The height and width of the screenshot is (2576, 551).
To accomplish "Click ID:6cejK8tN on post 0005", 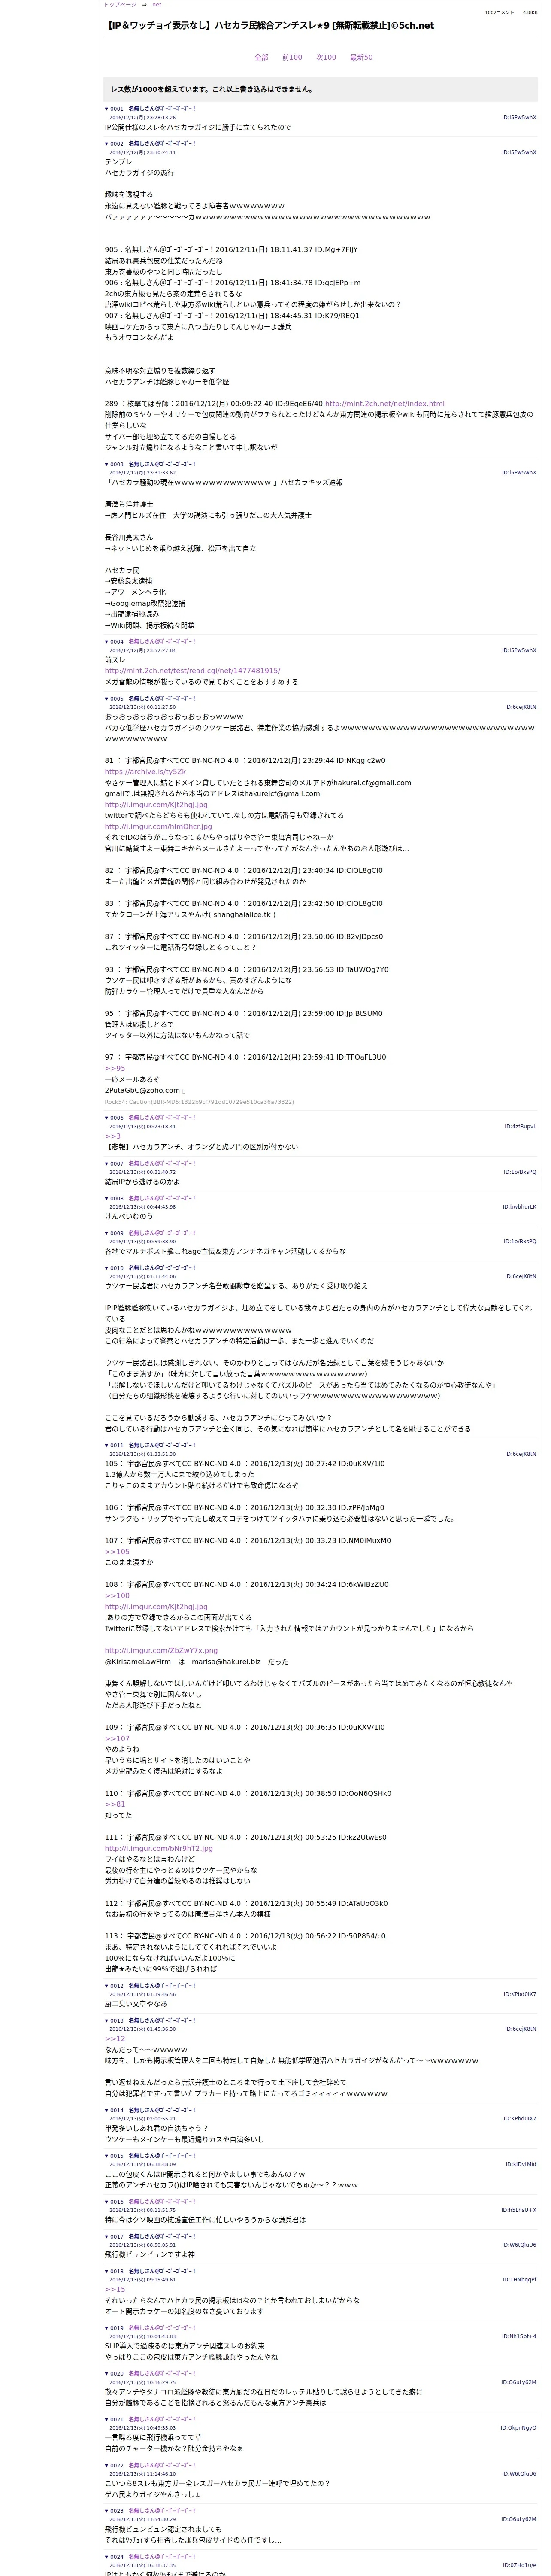I will coord(520,707).
